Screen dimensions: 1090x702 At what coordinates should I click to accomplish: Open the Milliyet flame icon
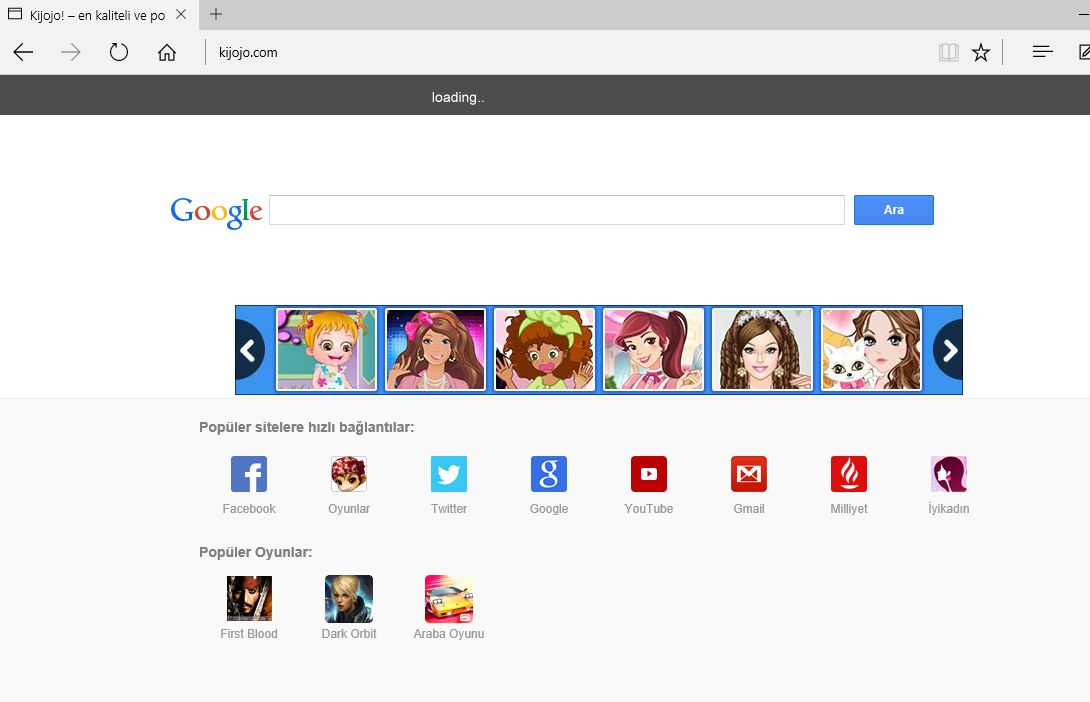[x=849, y=474]
